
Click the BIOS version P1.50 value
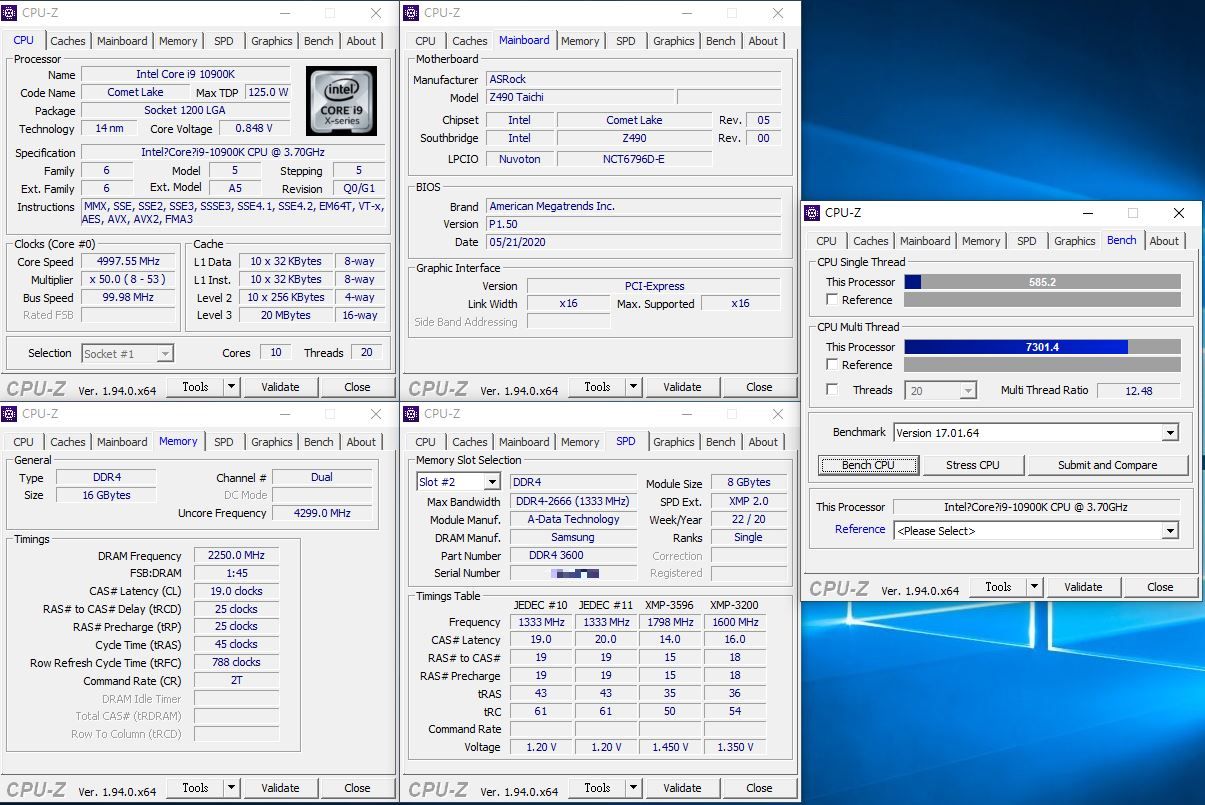(x=635, y=224)
